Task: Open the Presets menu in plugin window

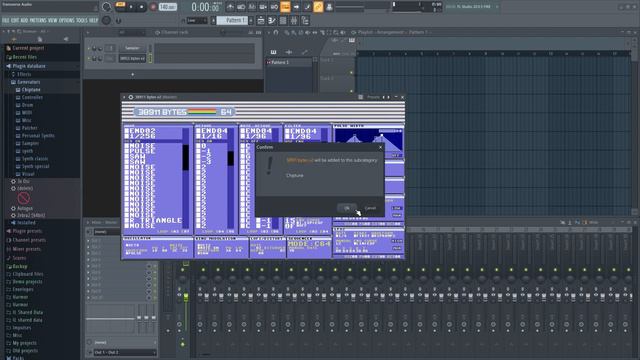Action: [373, 97]
